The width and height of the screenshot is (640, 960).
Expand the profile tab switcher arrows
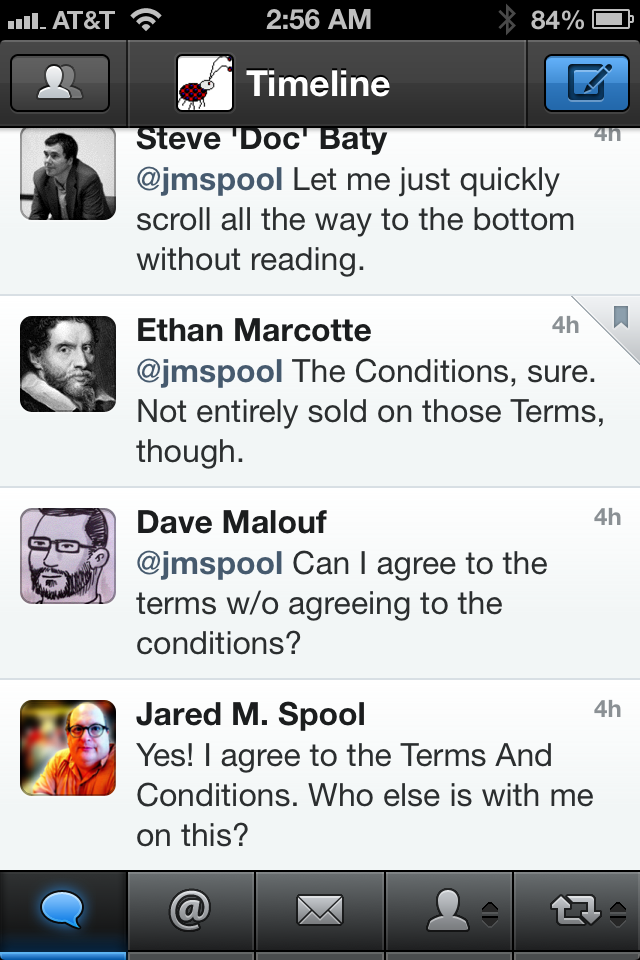pos(490,912)
